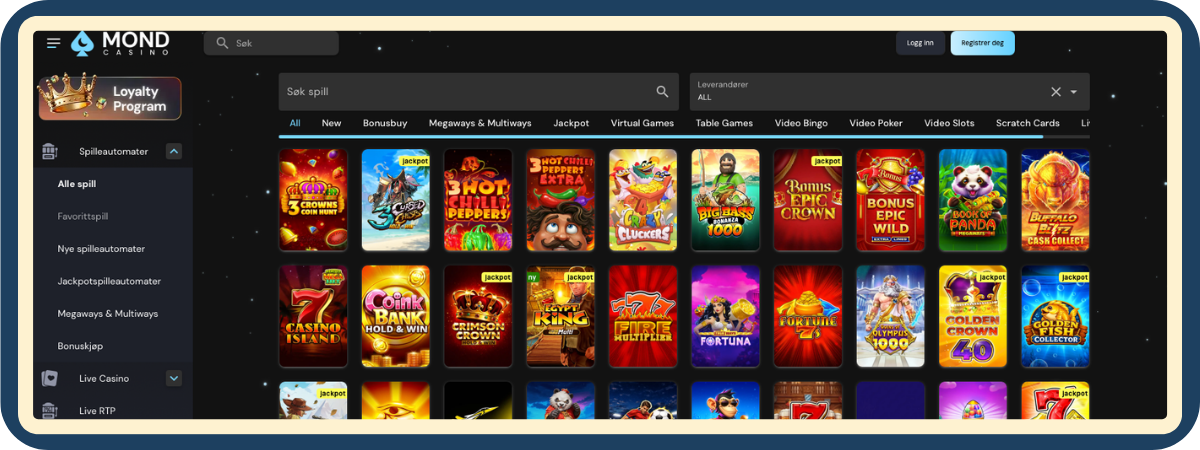Select the Scratch Cards tab
Screen dimensions: 1200x450
(x=1027, y=123)
